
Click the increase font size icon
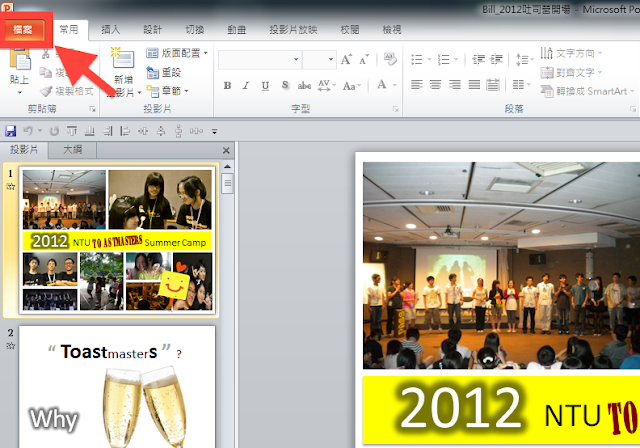point(346,60)
